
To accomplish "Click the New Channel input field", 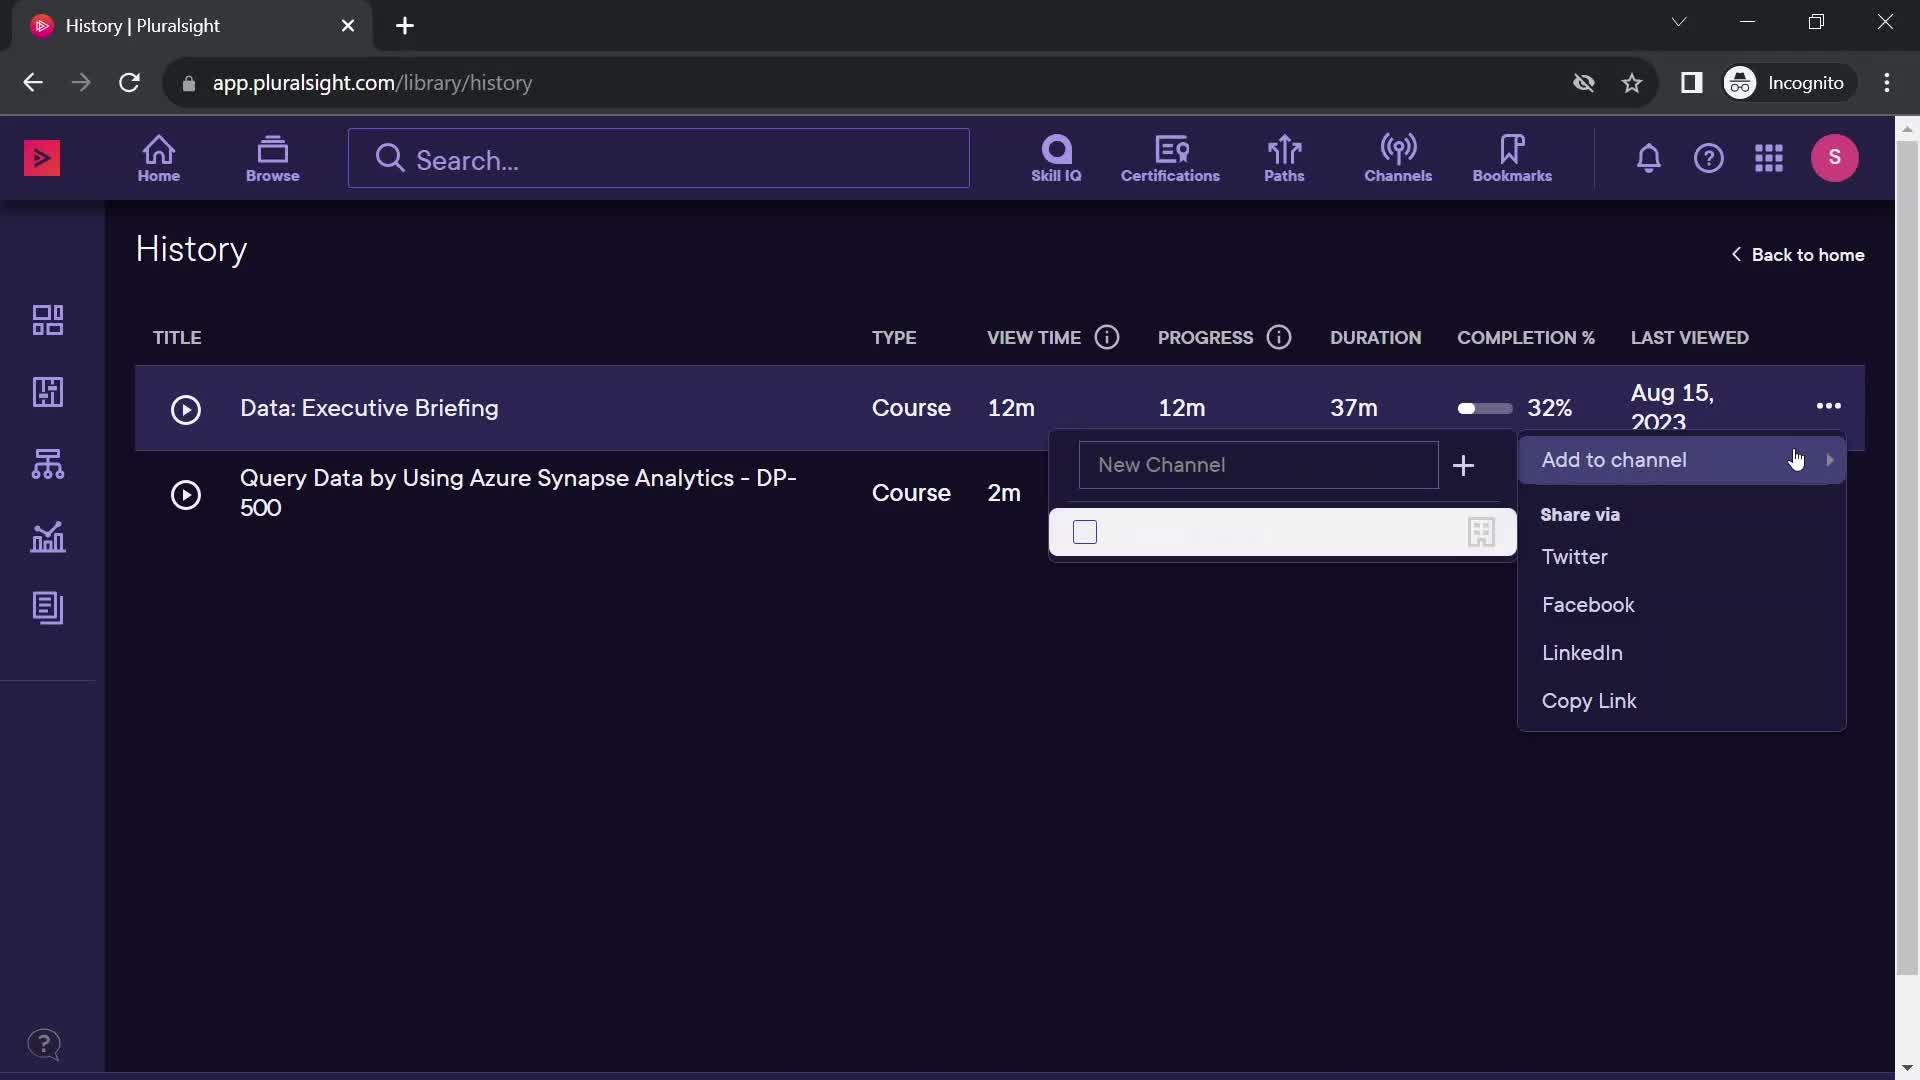I will [x=1259, y=464].
